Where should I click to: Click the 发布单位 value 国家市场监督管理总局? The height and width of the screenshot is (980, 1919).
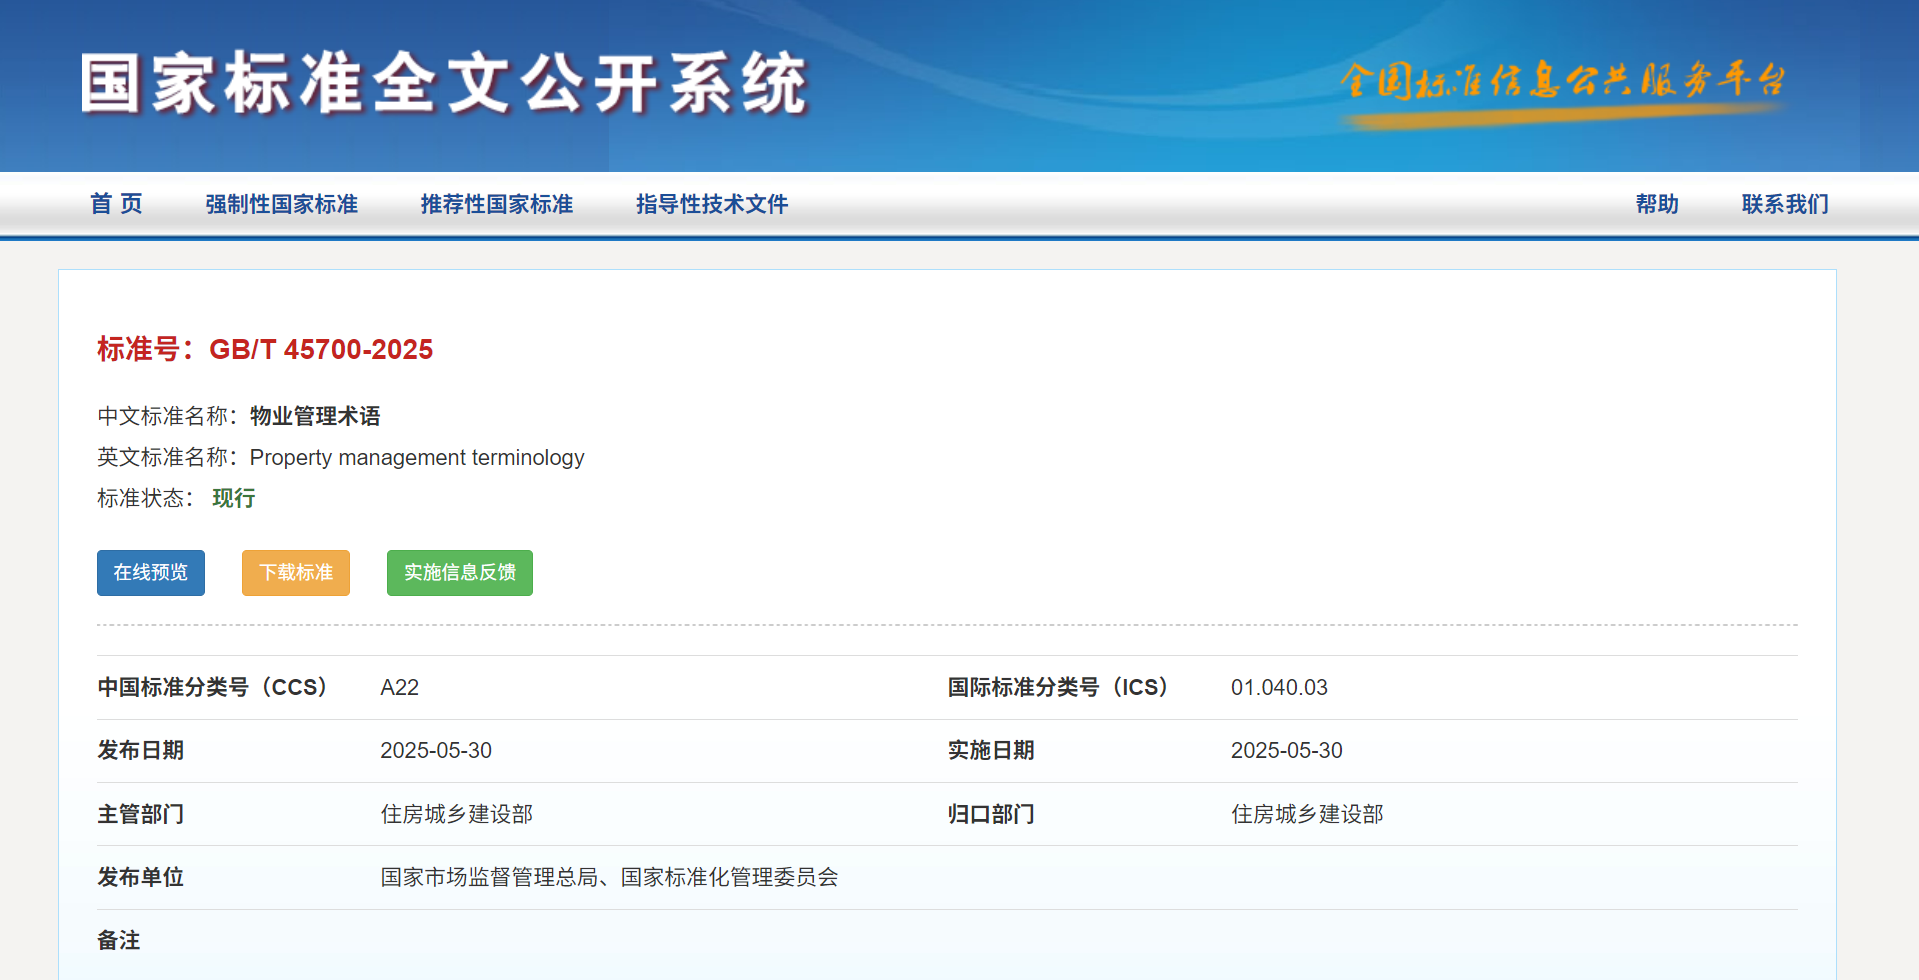click(488, 877)
